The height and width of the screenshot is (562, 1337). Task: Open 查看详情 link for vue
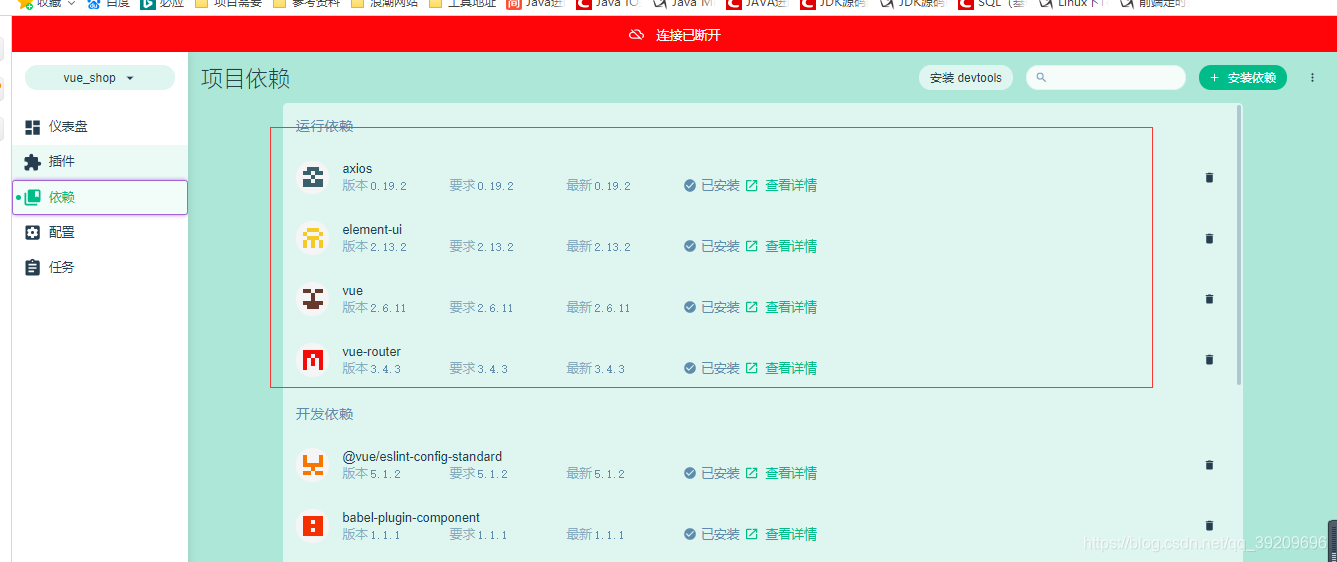click(781, 307)
